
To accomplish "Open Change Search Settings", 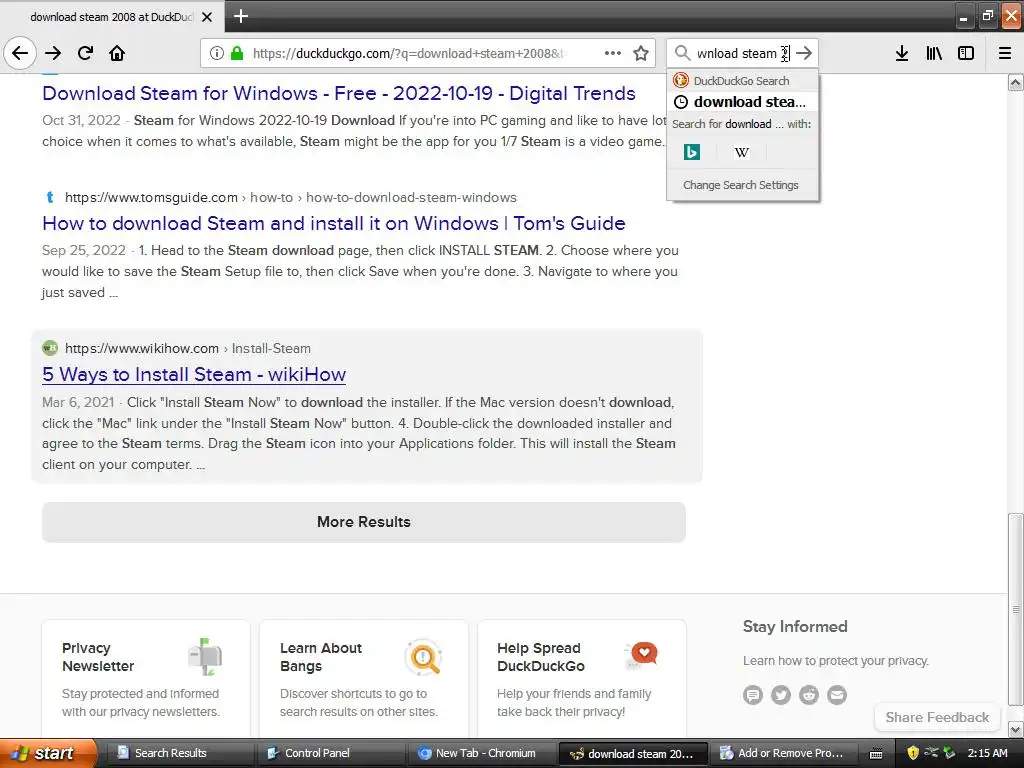I will 741,185.
